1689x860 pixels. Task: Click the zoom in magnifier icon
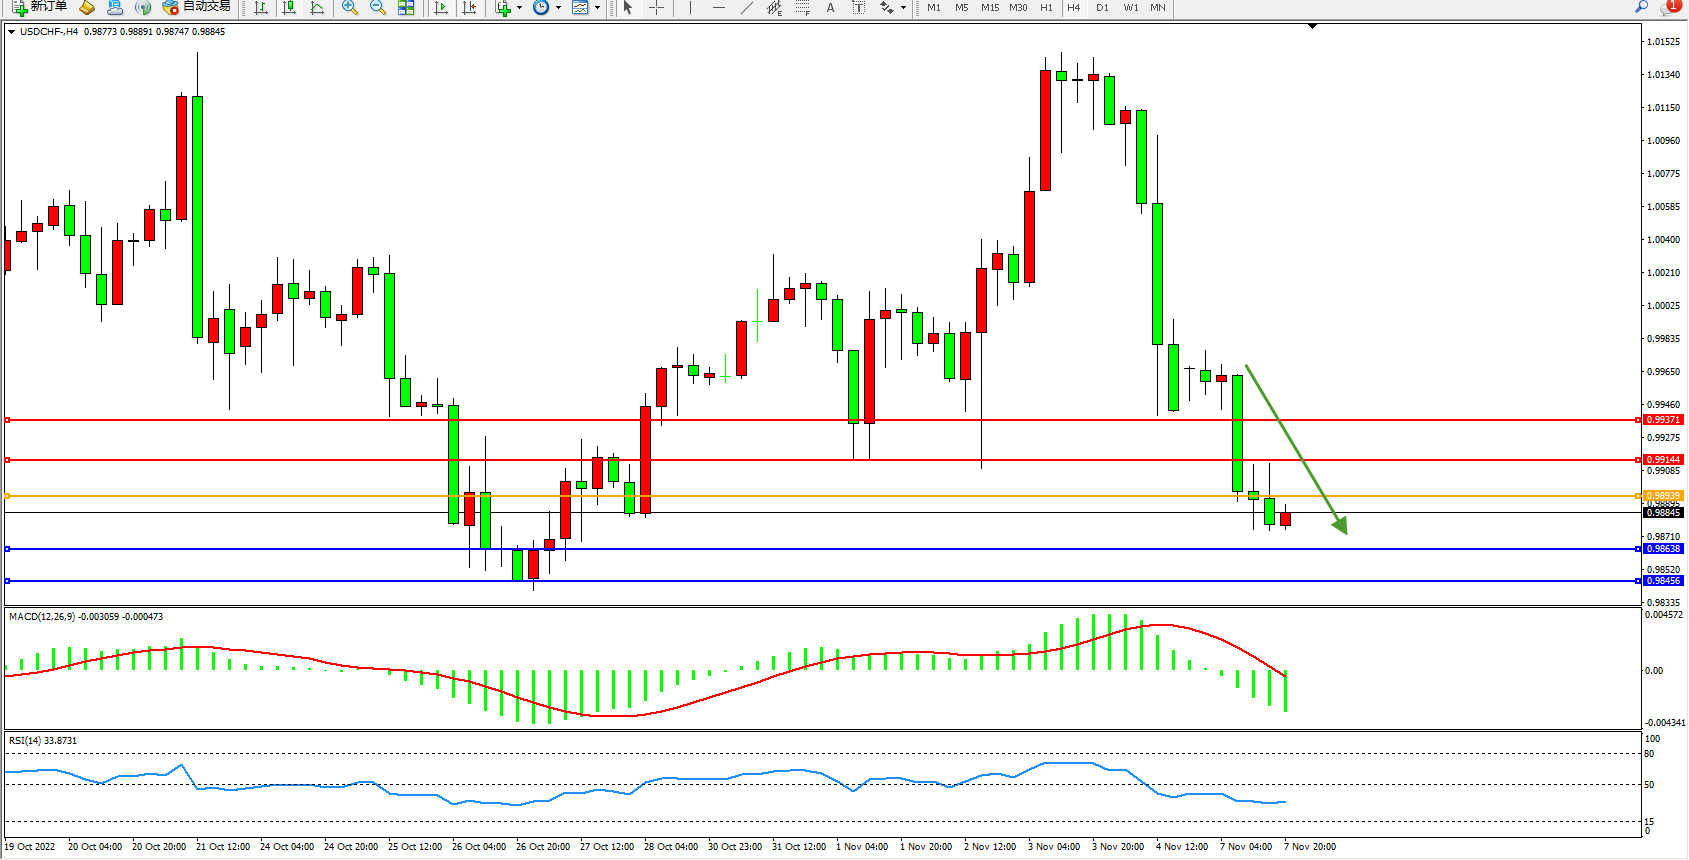click(x=349, y=8)
